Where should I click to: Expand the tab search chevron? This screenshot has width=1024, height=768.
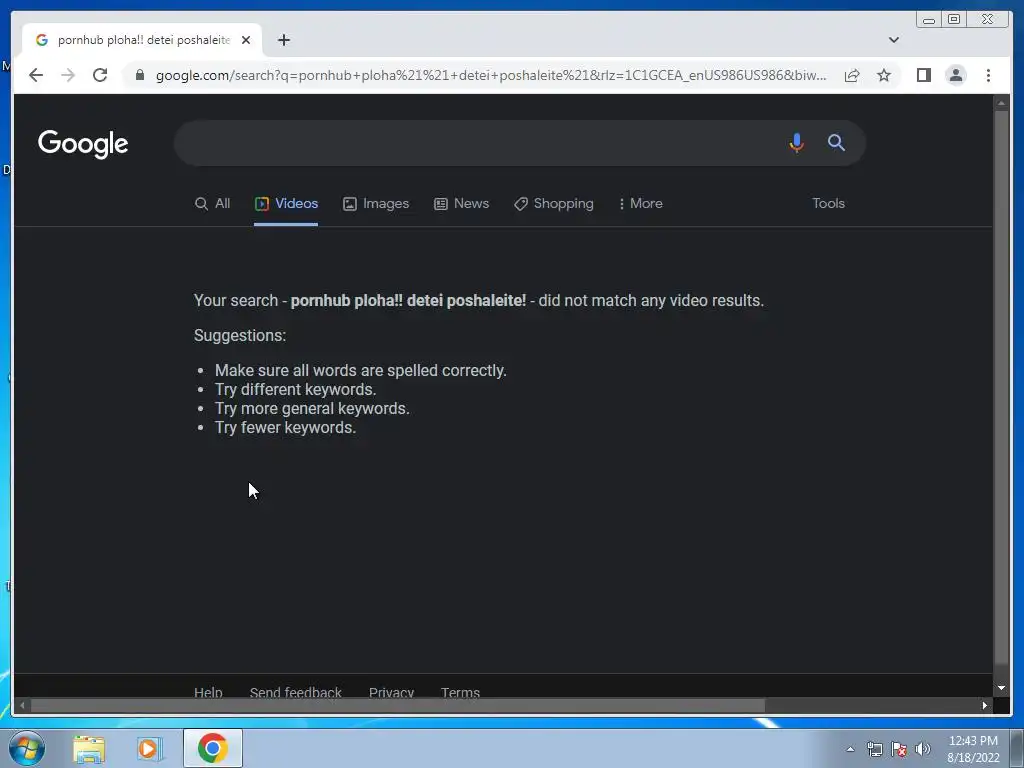(894, 40)
